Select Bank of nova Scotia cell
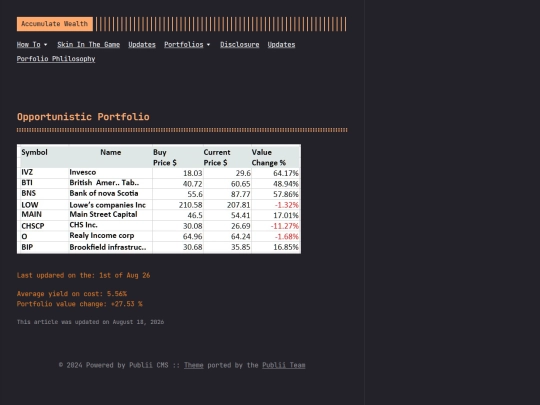540x405 pixels. click(x=104, y=194)
